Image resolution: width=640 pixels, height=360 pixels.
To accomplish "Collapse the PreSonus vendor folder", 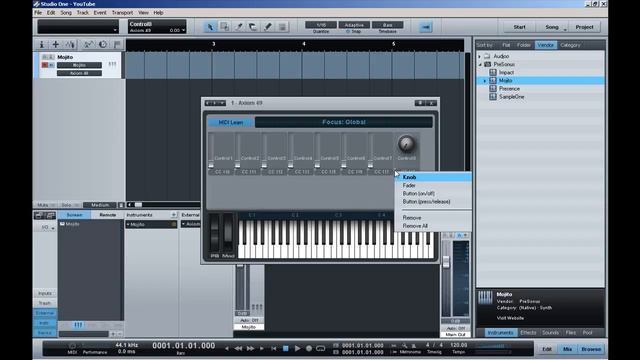I will (480, 64).
